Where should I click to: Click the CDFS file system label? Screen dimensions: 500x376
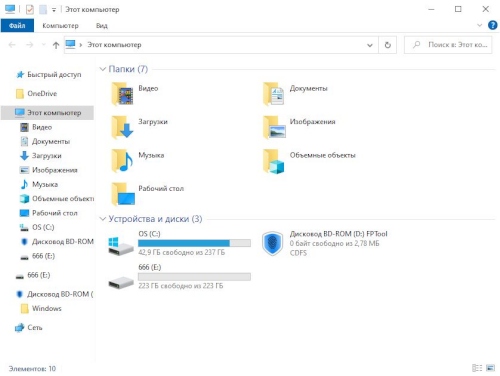[298, 253]
